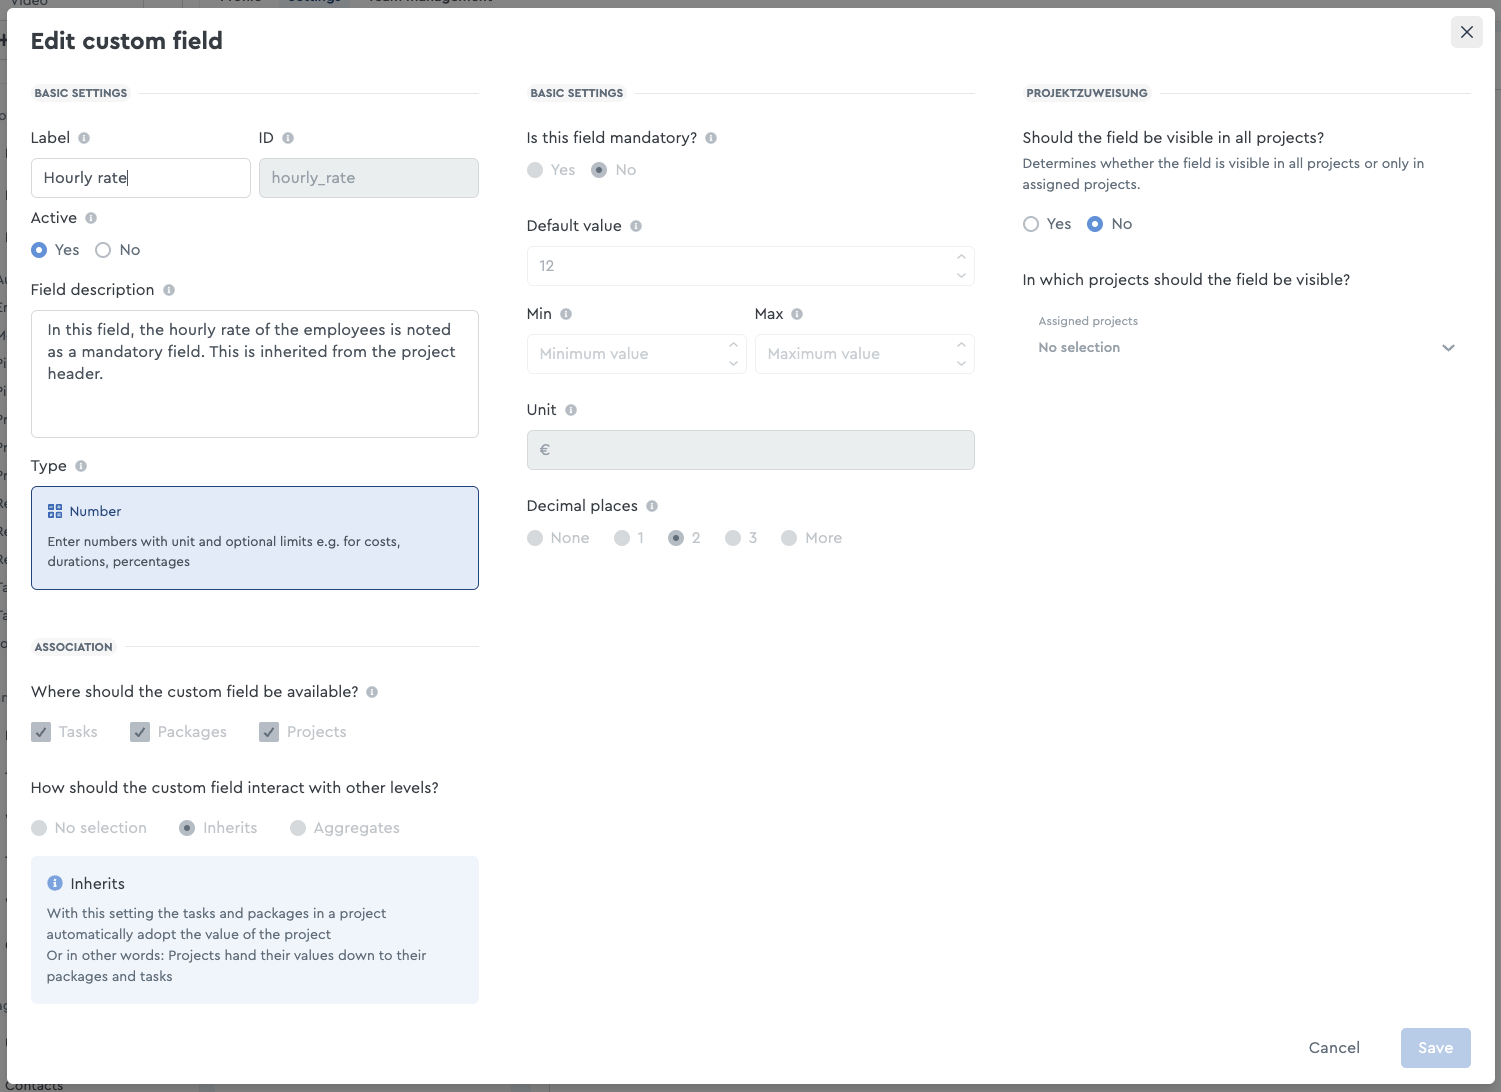Set Active to Yes

39,250
